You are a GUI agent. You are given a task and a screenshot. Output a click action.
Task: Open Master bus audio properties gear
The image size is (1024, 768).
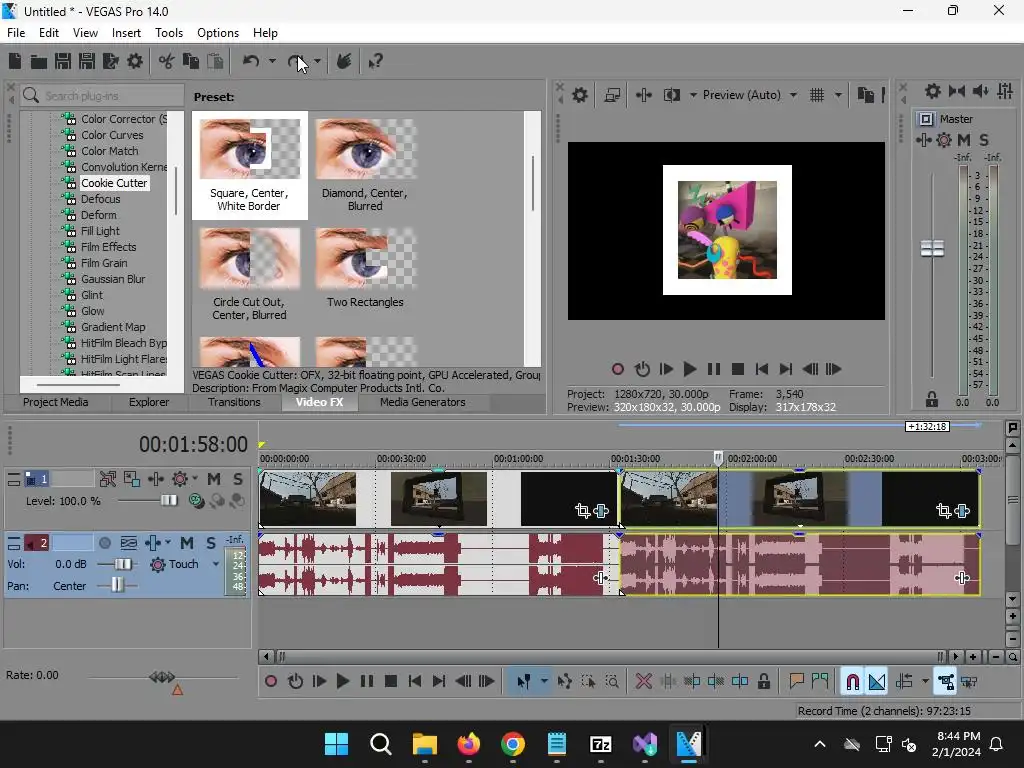click(x=933, y=91)
